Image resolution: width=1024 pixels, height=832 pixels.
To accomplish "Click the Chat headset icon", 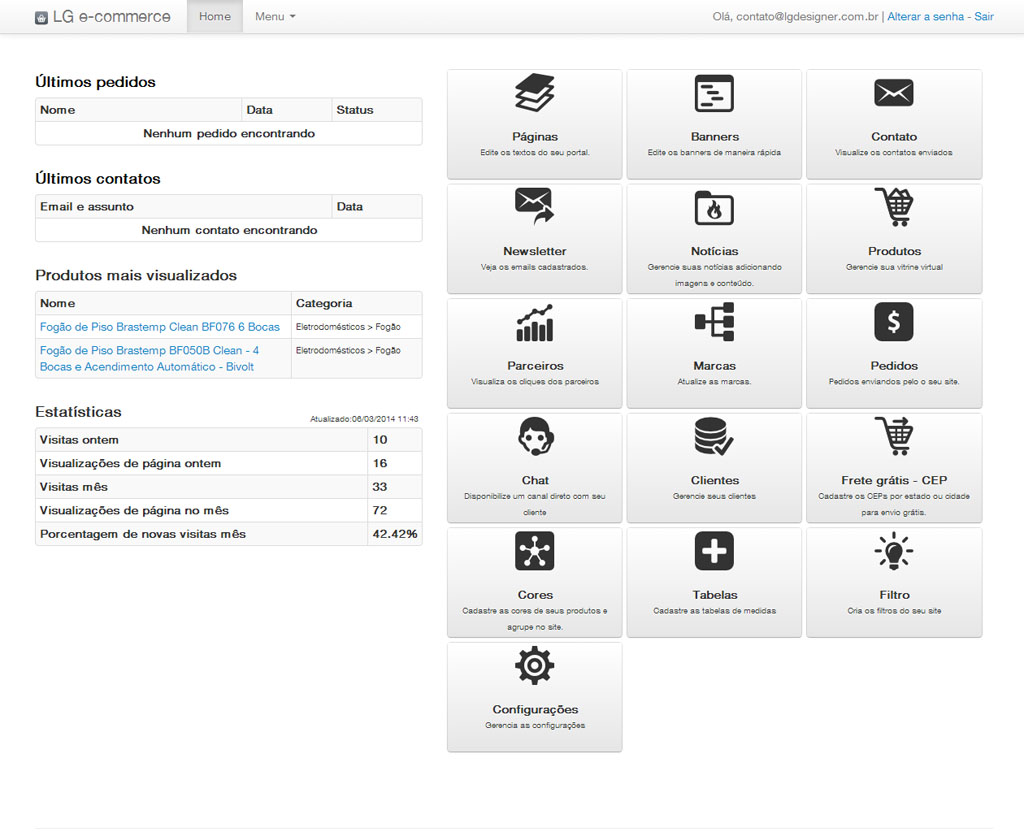I will (534, 437).
